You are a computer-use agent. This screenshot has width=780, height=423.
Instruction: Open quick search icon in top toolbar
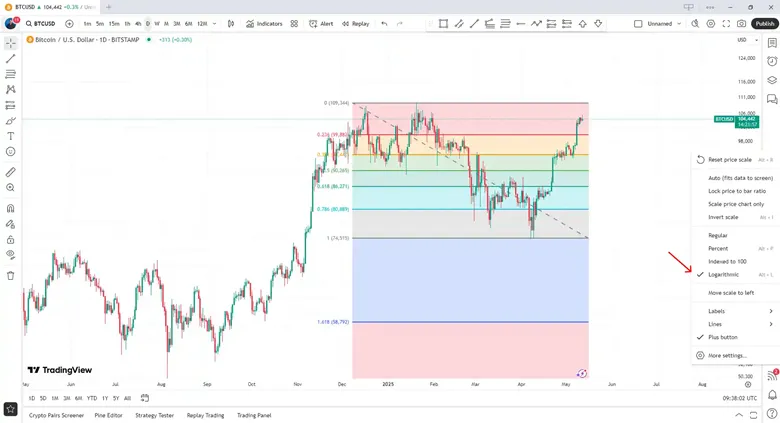[695, 23]
